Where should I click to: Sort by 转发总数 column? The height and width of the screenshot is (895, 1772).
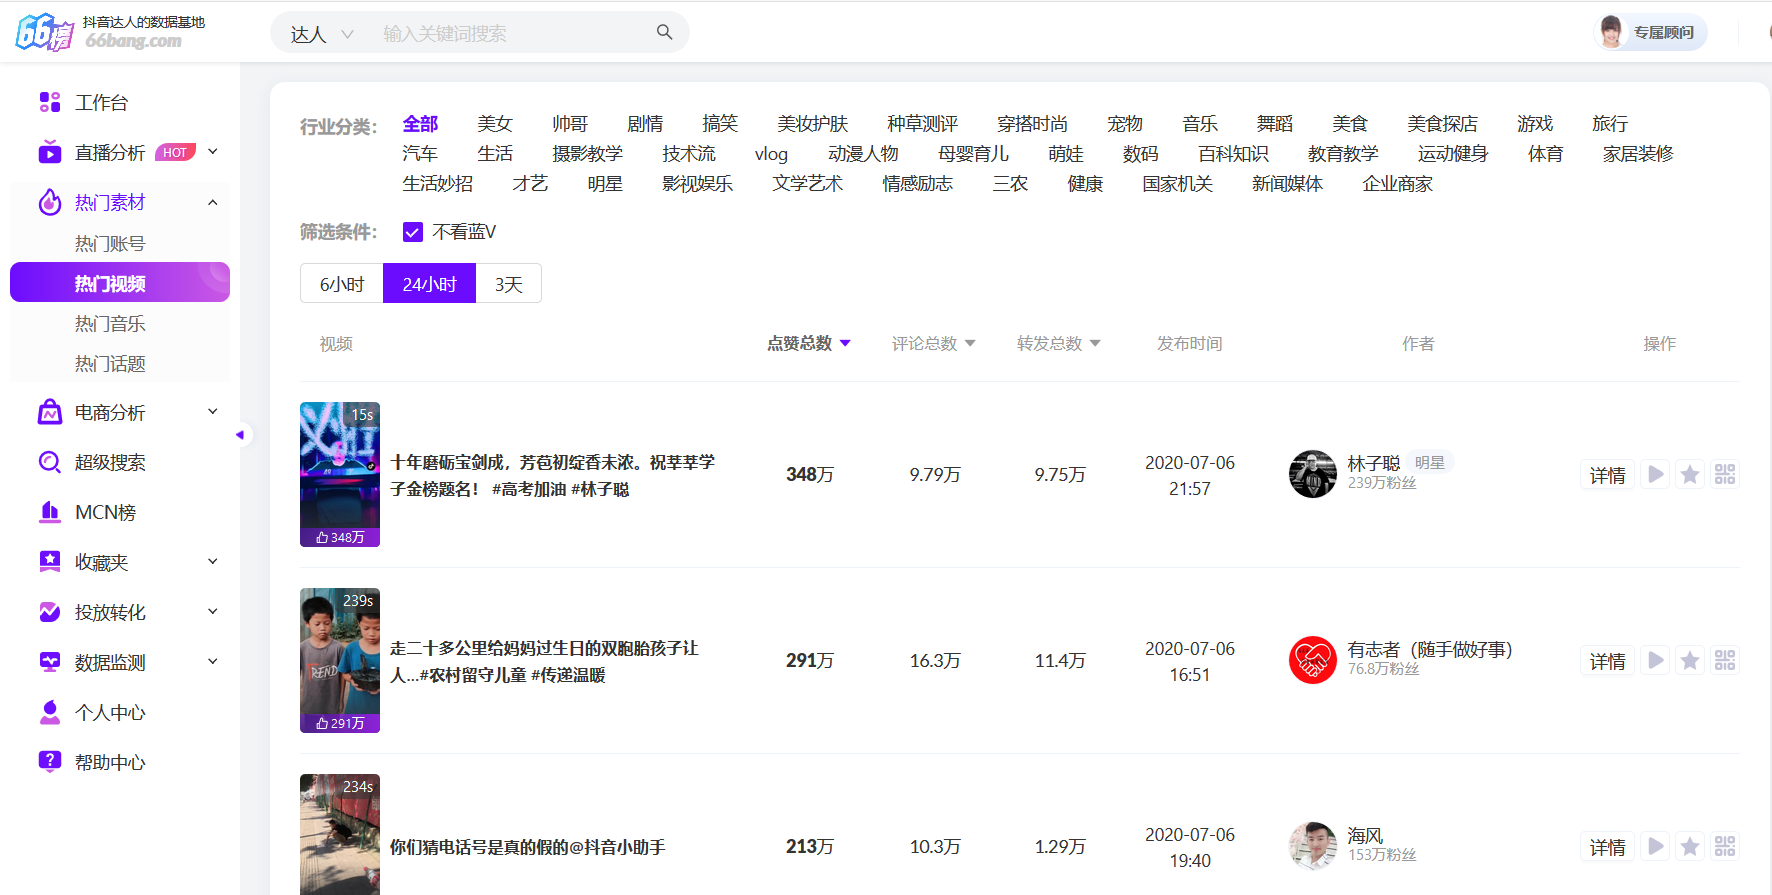coord(1058,343)
